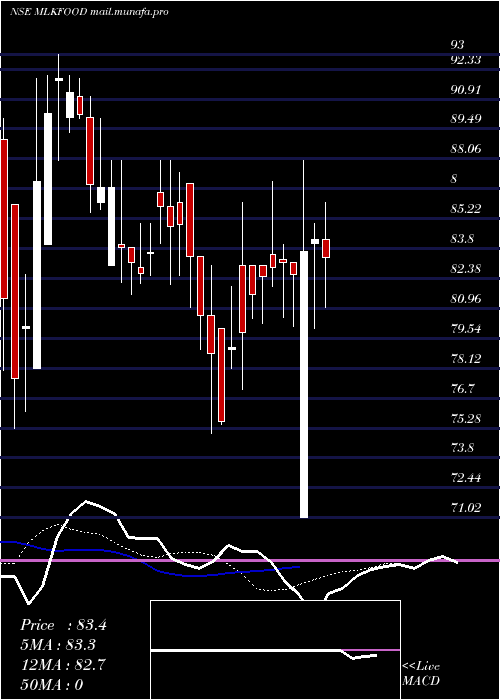
Task: Click the 80.96 price axis label
Action: 466,298
